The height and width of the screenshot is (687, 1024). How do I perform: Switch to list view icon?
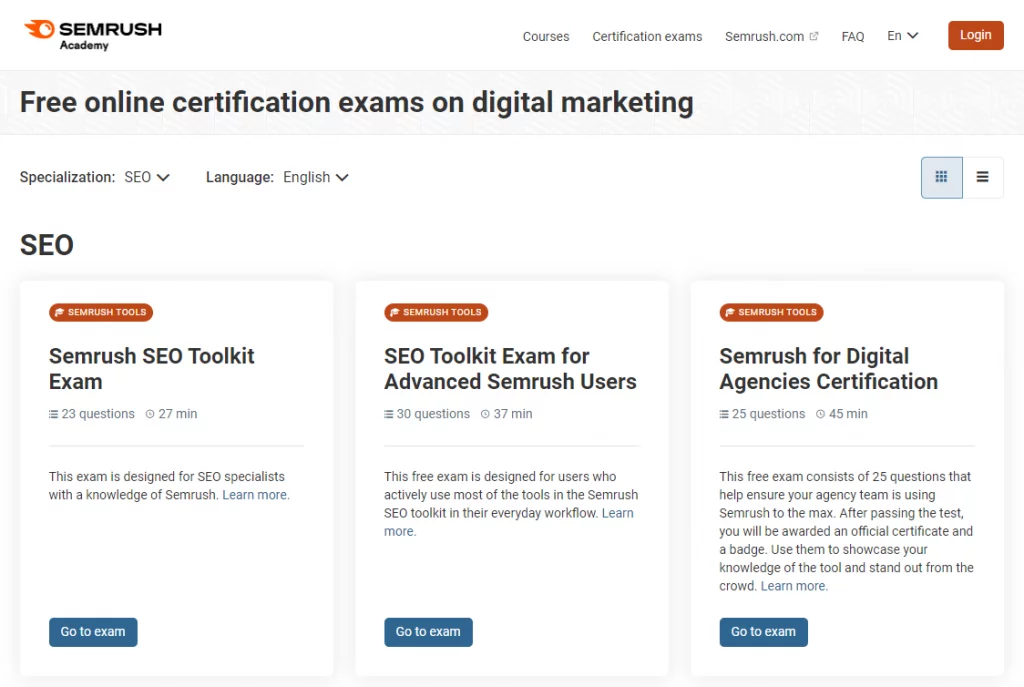click(982, 177)
